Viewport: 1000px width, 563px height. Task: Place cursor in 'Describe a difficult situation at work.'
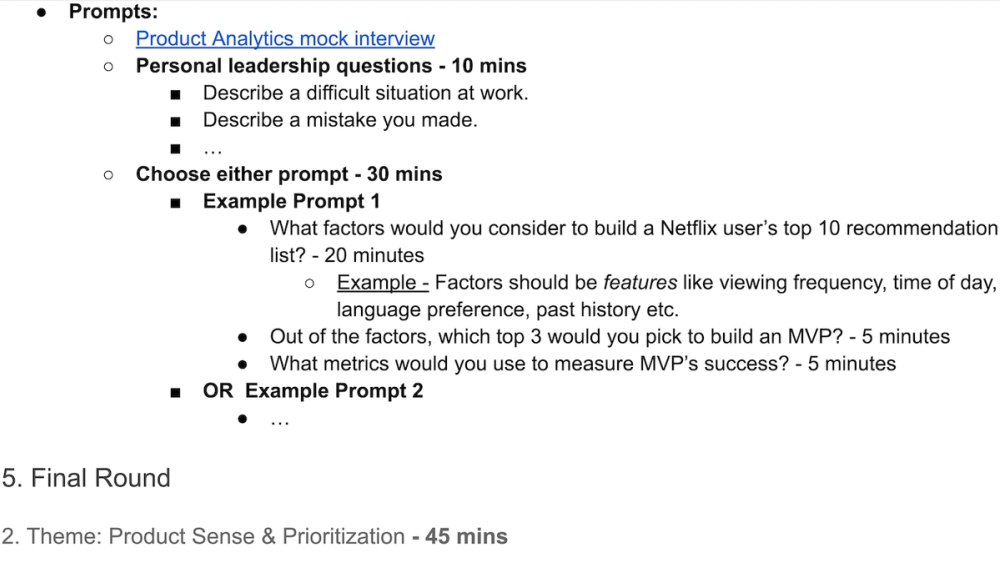point(365,93)
